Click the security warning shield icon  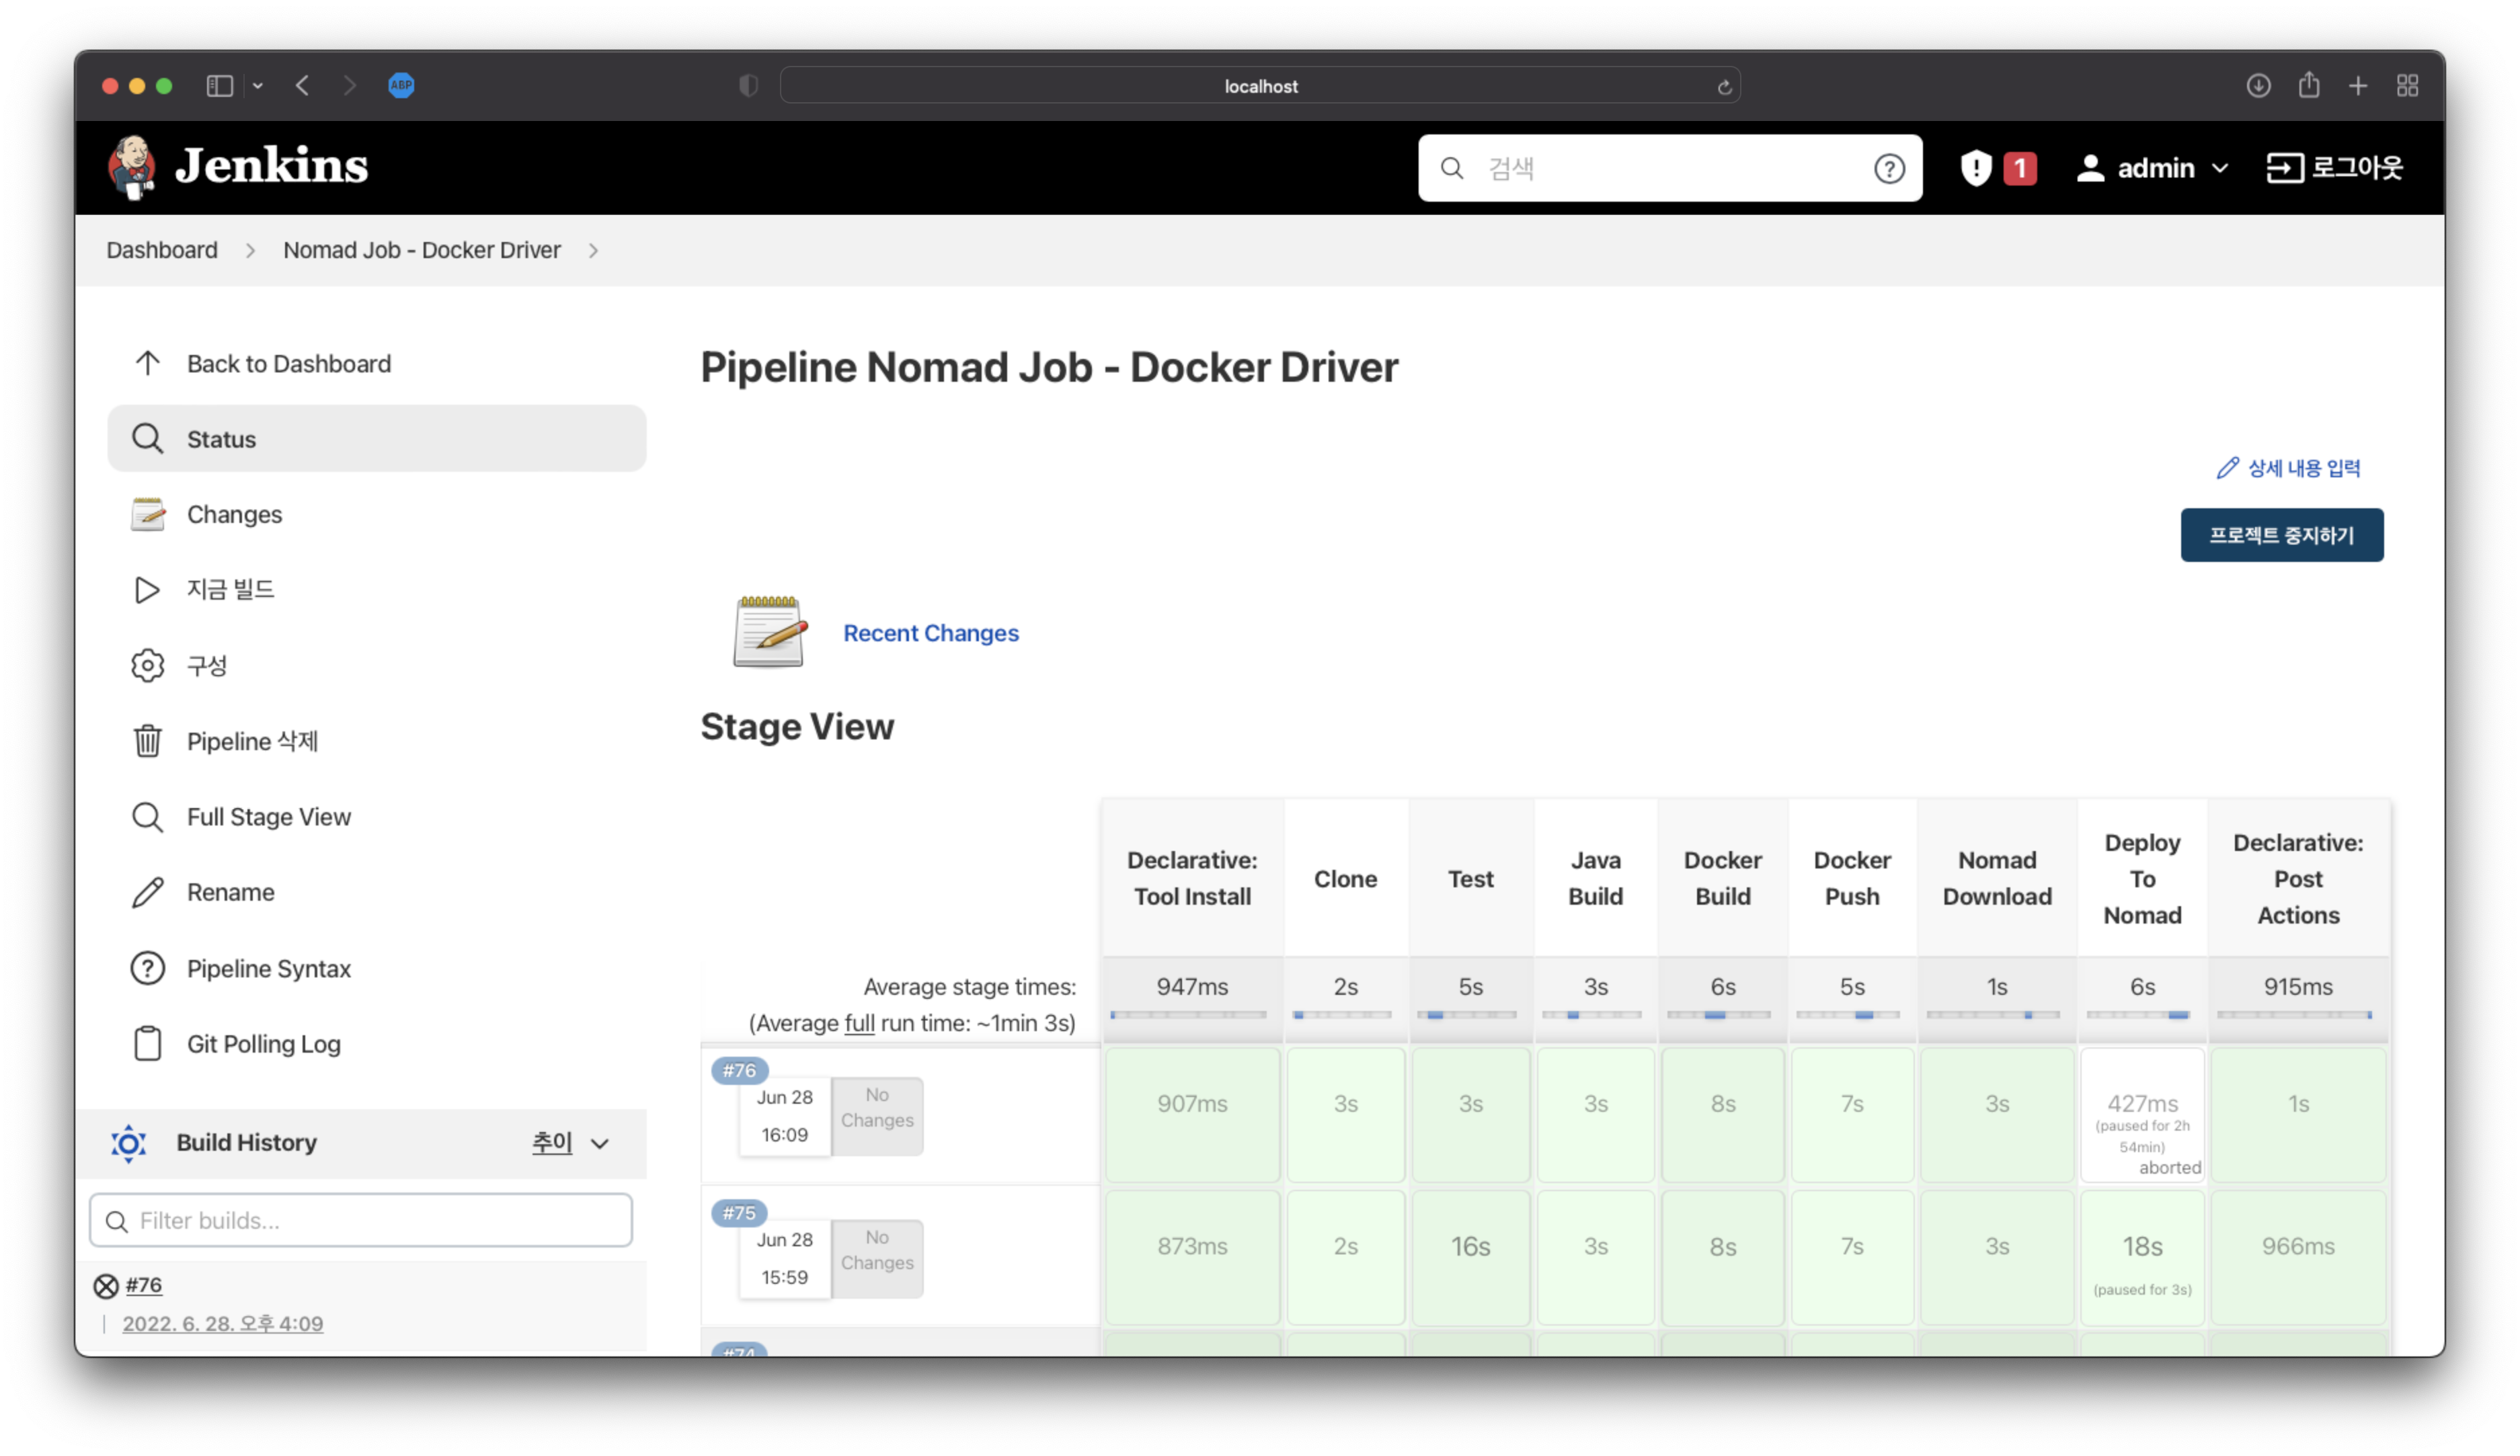pos(1975,168)
